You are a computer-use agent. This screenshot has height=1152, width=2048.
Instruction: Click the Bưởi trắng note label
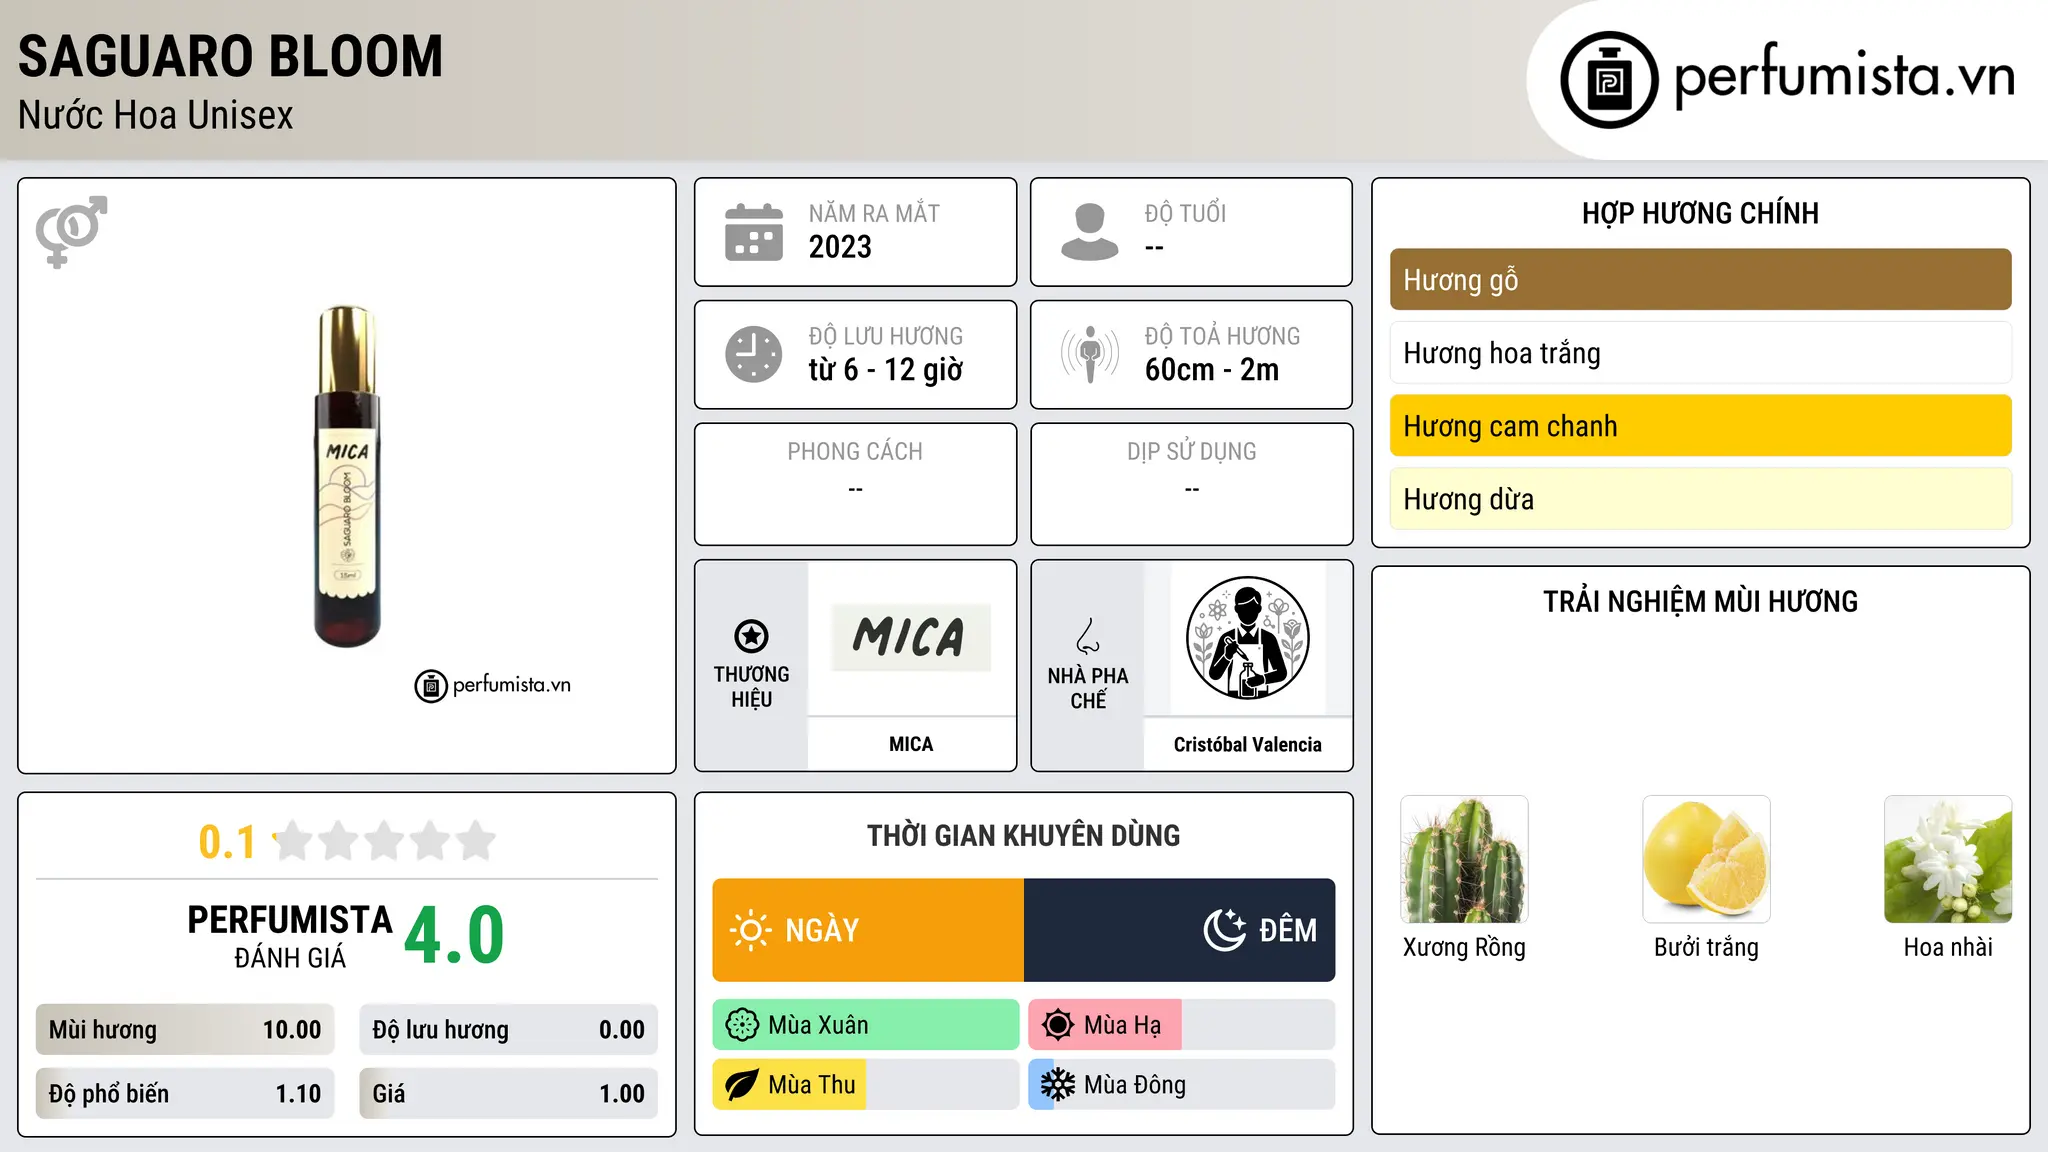pyautogui.click(x=1706, y=947)
